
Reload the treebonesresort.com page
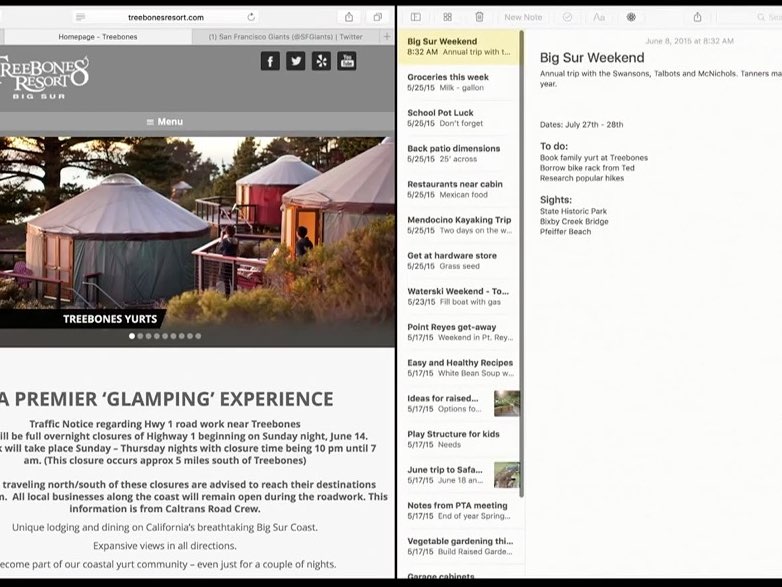click(x=251, y=17)
